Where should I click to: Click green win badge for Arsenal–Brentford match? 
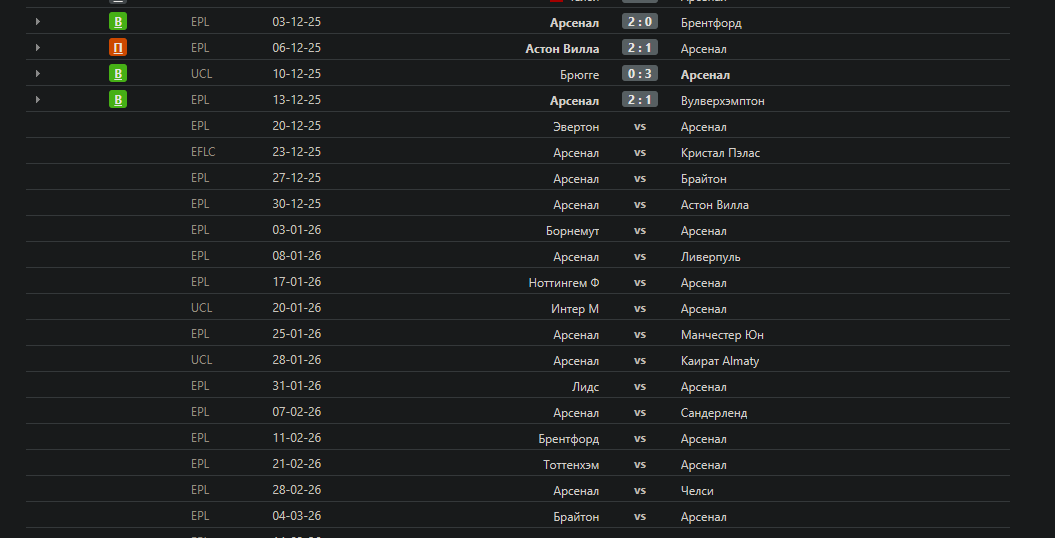click(118, 22)
